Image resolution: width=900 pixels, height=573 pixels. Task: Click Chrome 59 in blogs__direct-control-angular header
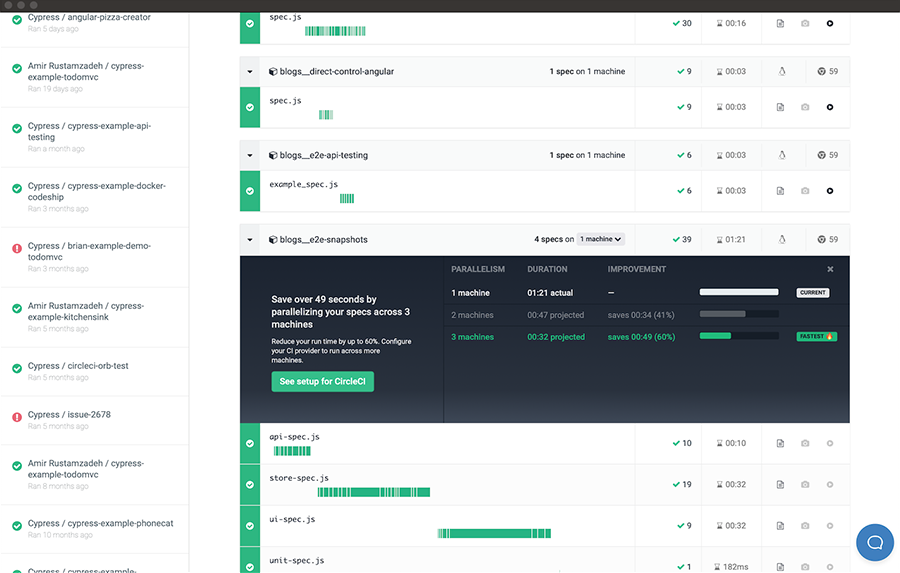(x=828, y=72)
